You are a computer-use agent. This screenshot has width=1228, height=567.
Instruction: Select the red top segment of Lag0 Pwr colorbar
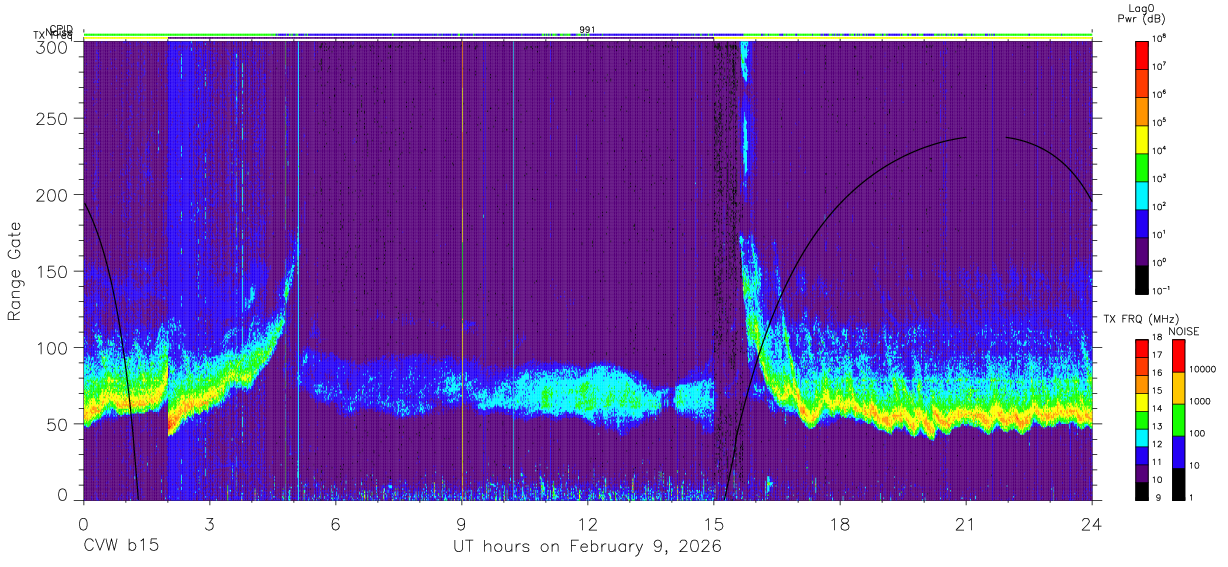coord(1142,54)
